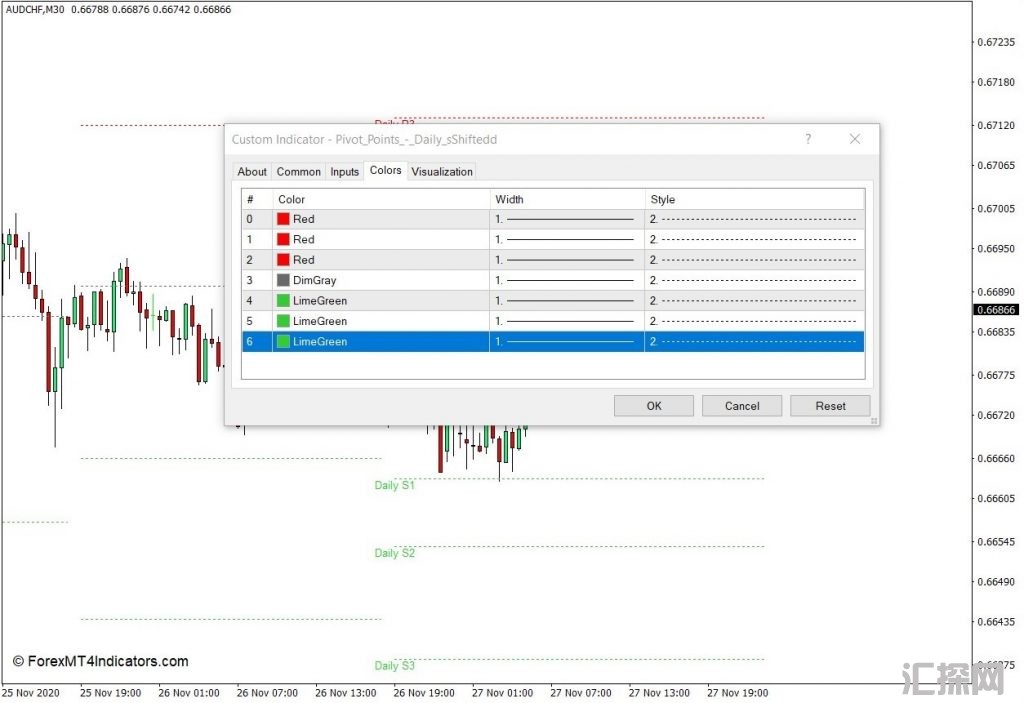1024x703 pixels.
Task: Open width dropdown for highlighted row 6
Action: pyautogui.click(x=567, y=342)
